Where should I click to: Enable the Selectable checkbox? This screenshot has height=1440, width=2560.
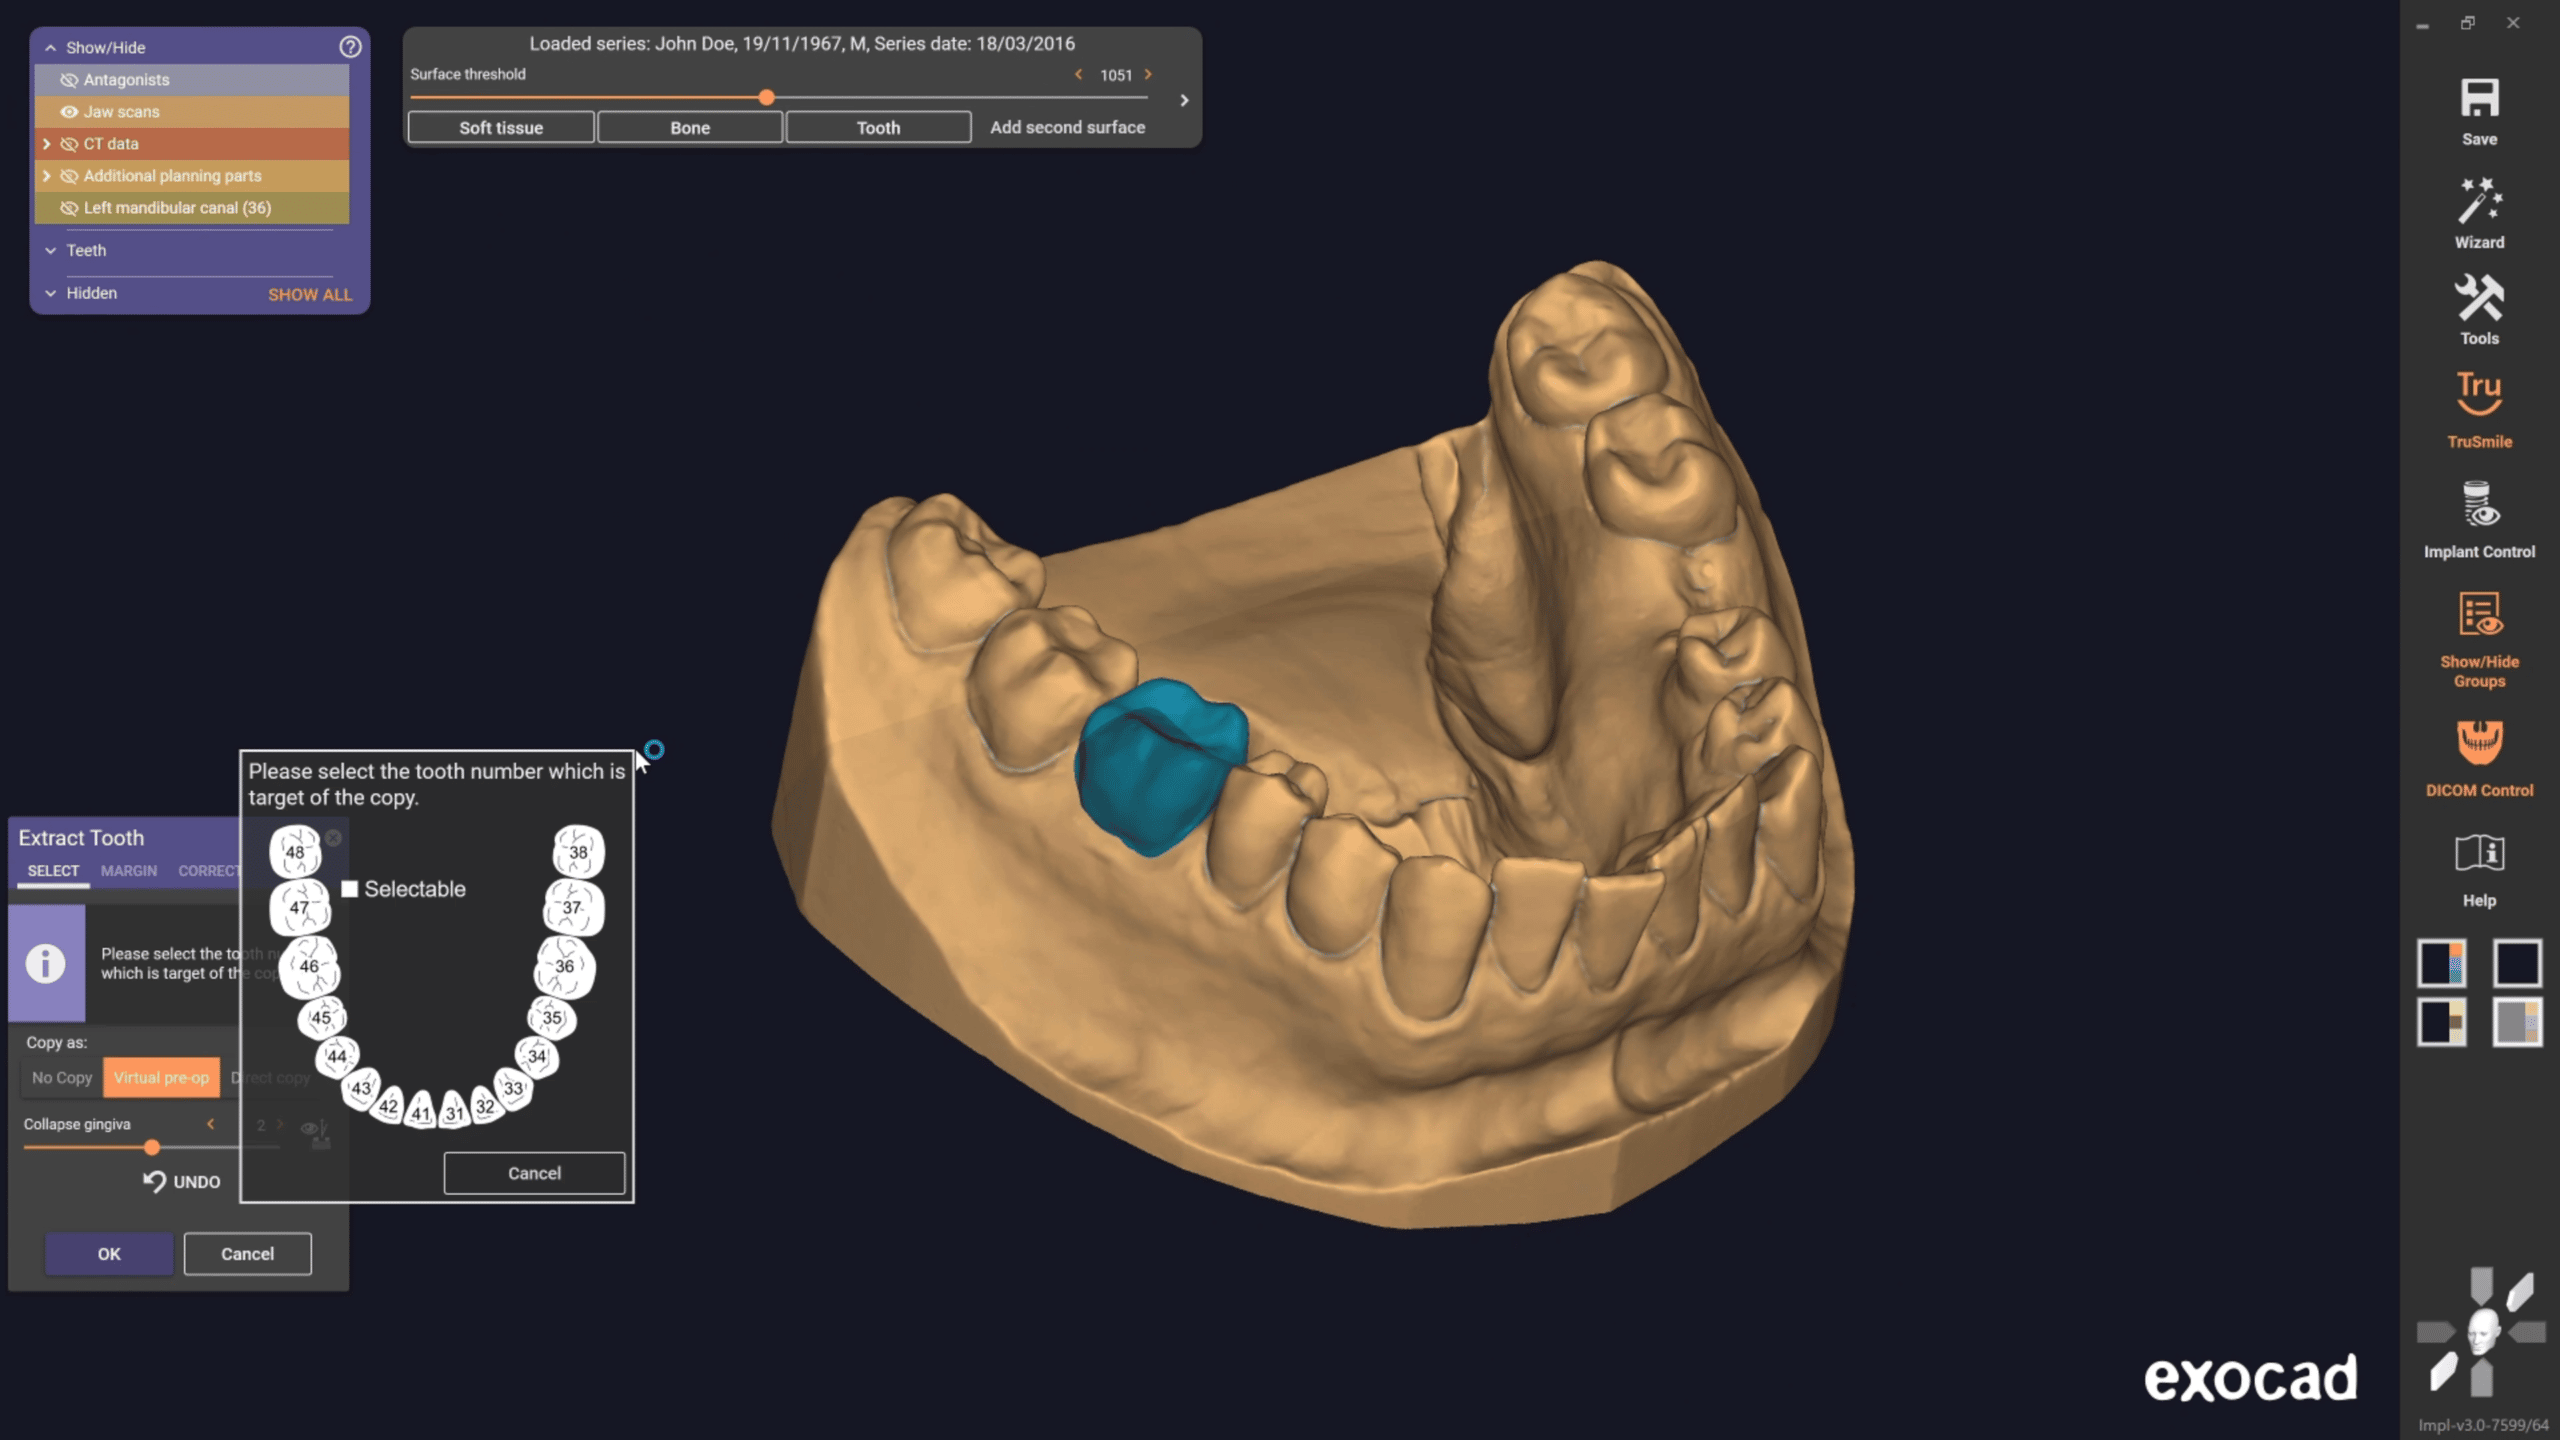350,889
